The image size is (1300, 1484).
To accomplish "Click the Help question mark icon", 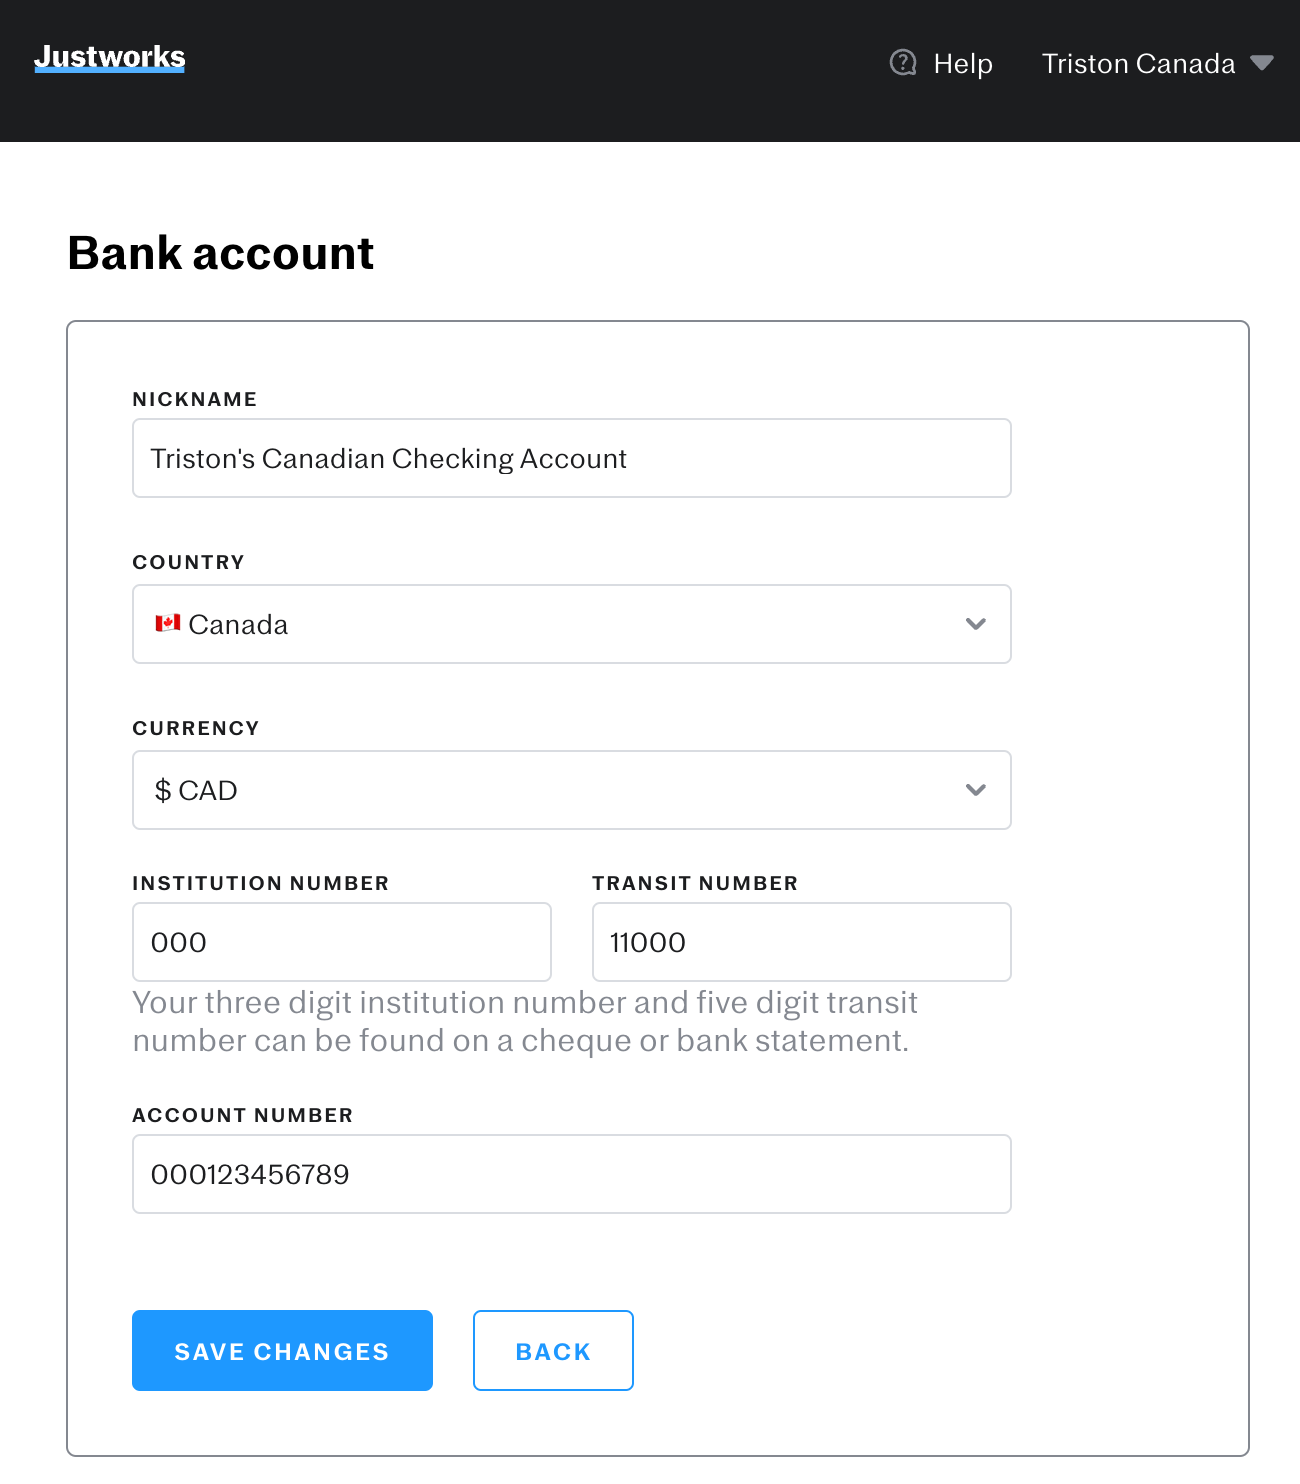I will (x=903, y=63).
